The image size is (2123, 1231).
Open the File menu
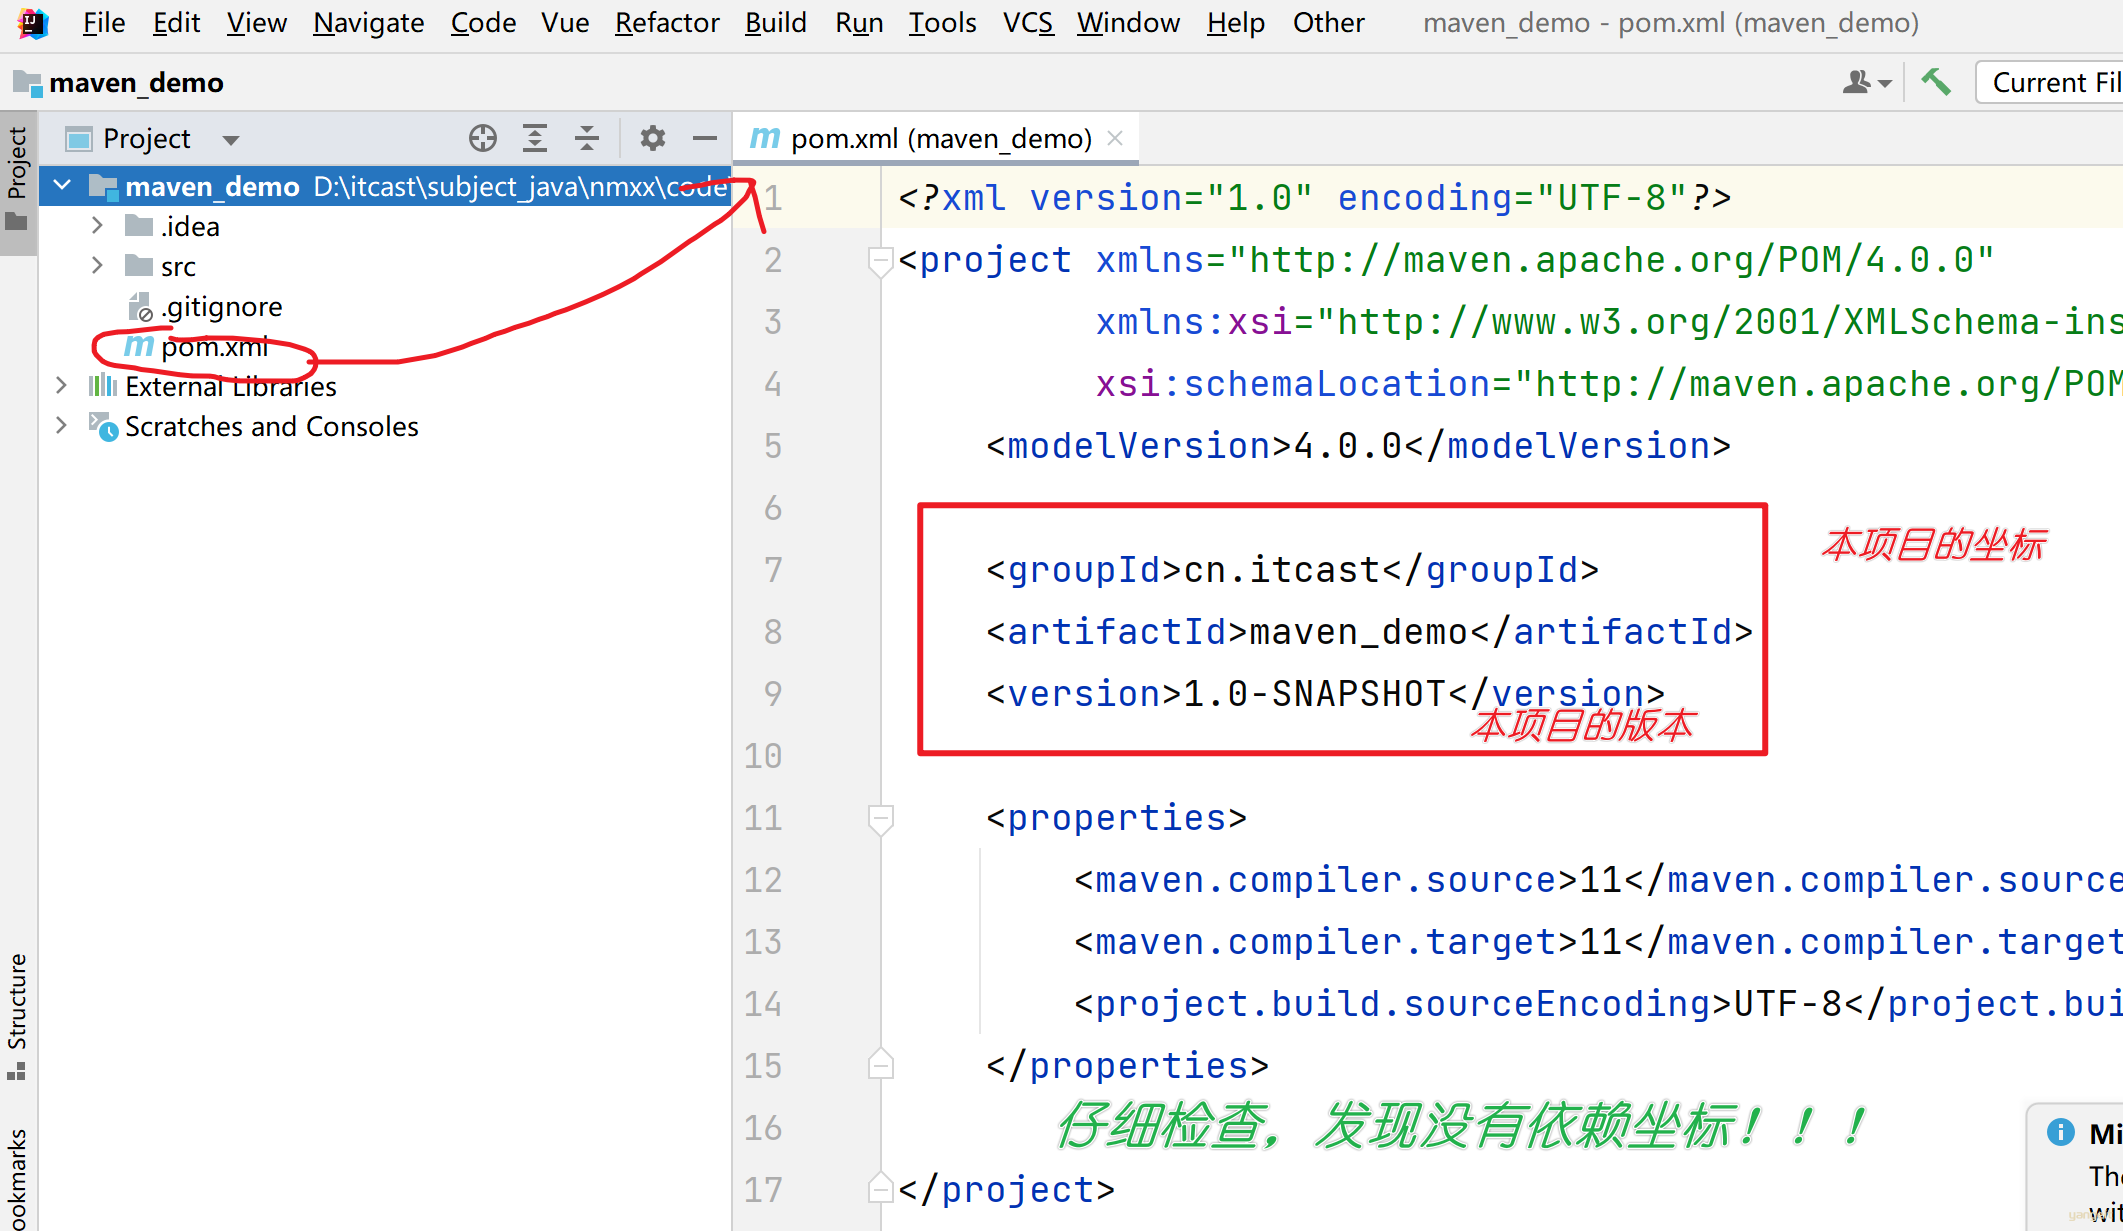pos(104,22)
